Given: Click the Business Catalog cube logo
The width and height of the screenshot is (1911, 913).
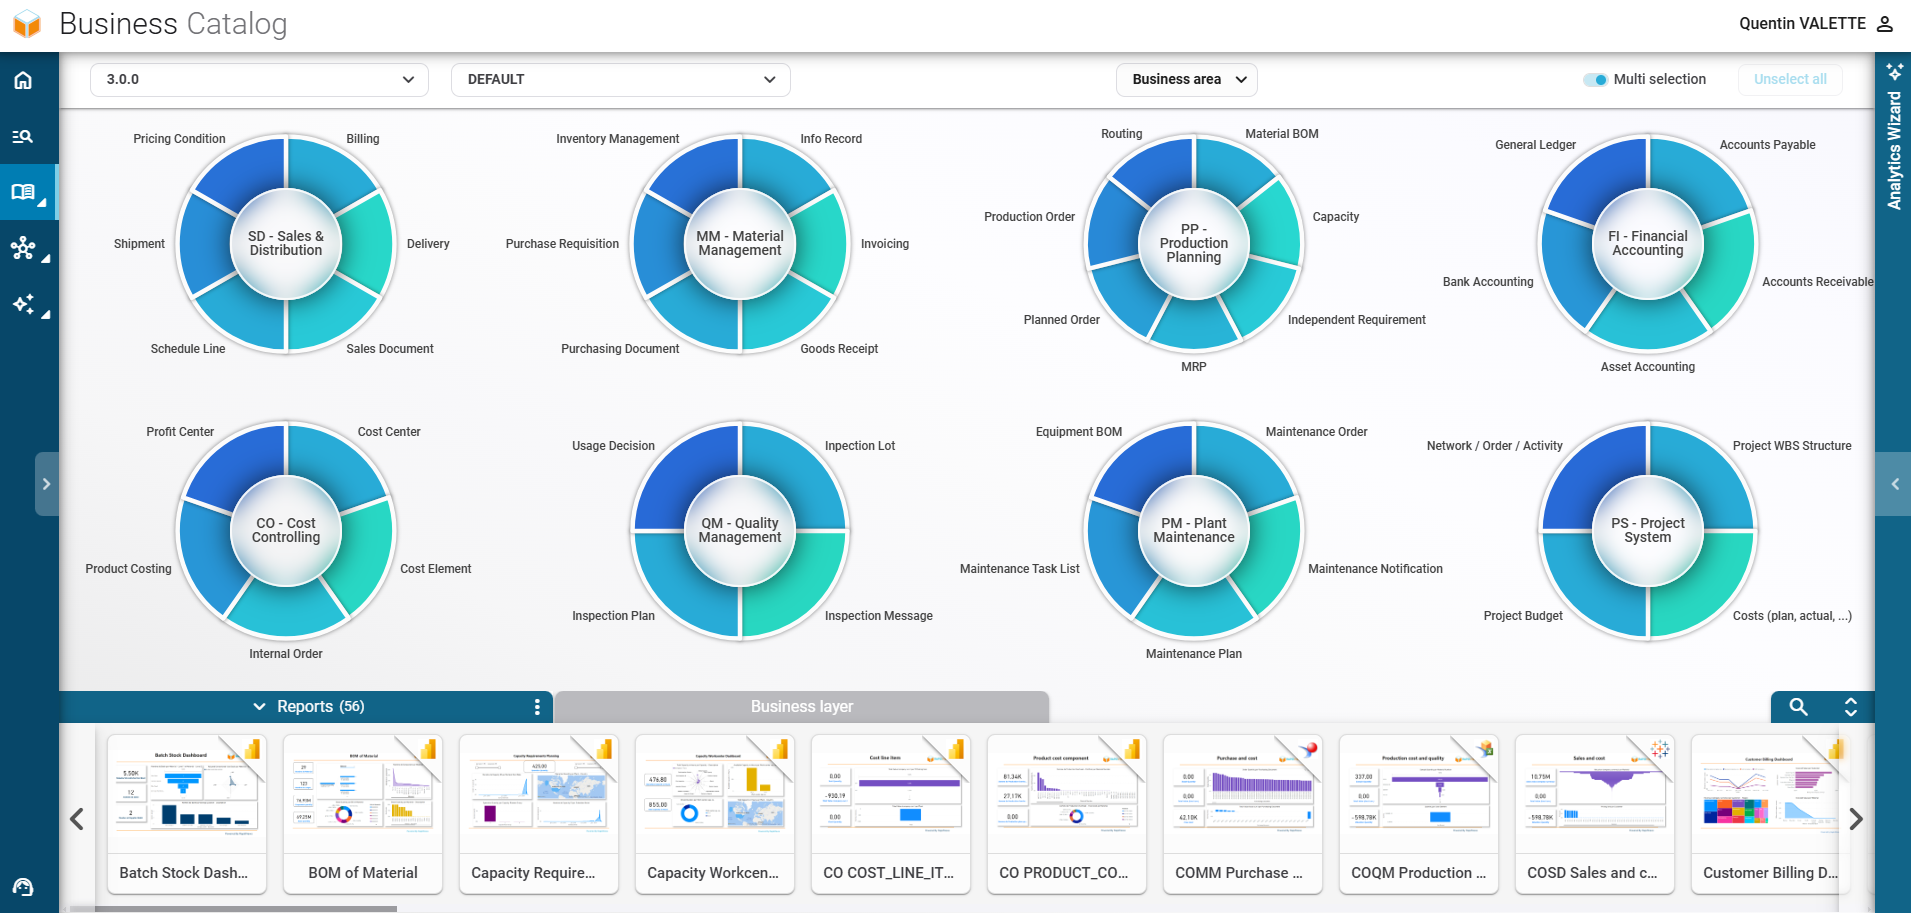Looking at the screenshot, I should pyautogui.click(x=27, y=24).
